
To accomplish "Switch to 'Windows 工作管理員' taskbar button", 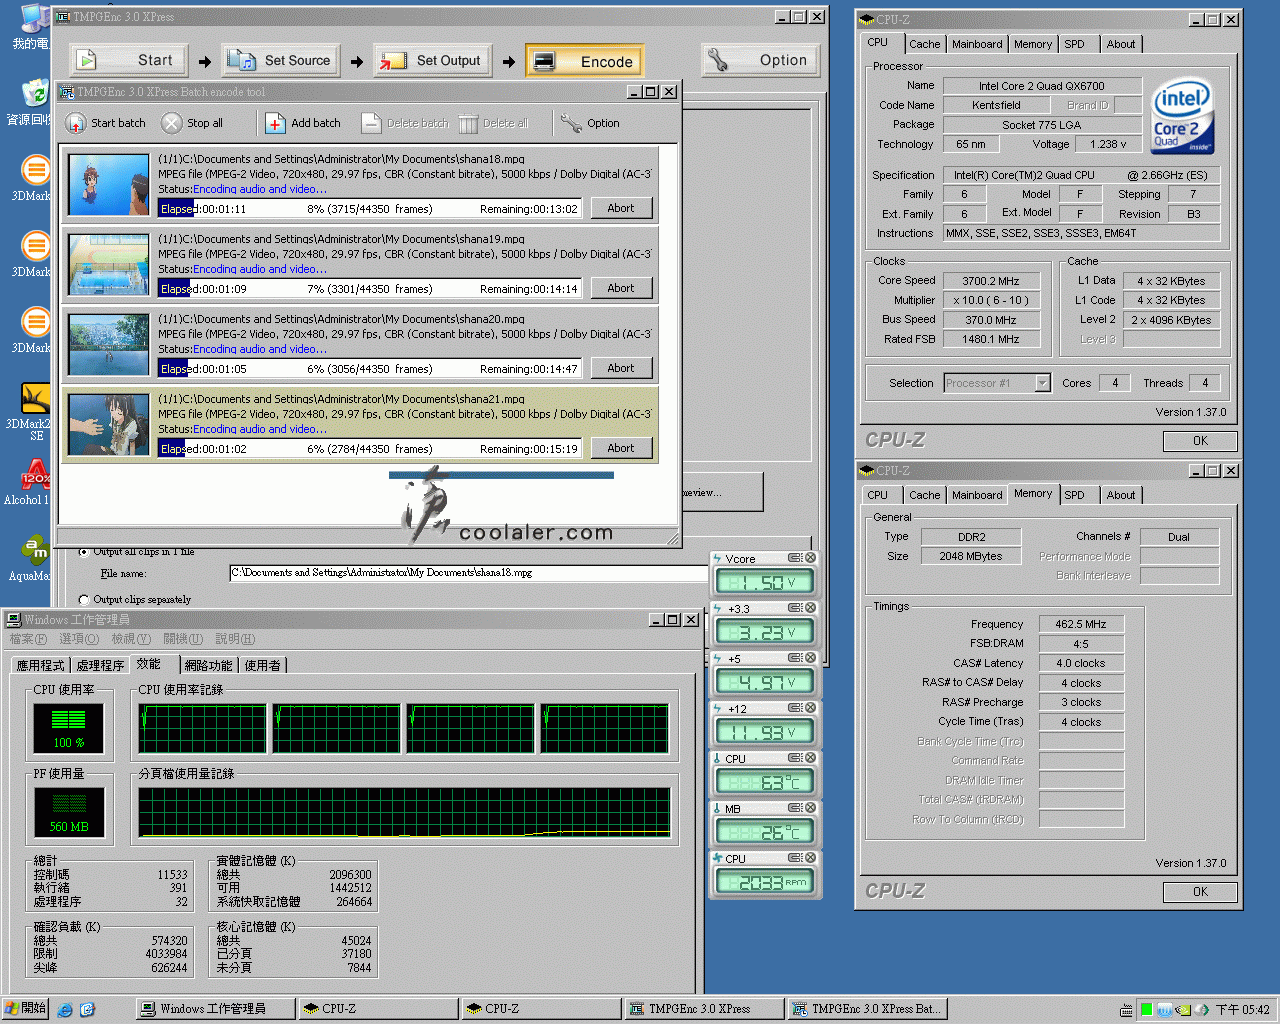I will click(x=215, y=1009).
